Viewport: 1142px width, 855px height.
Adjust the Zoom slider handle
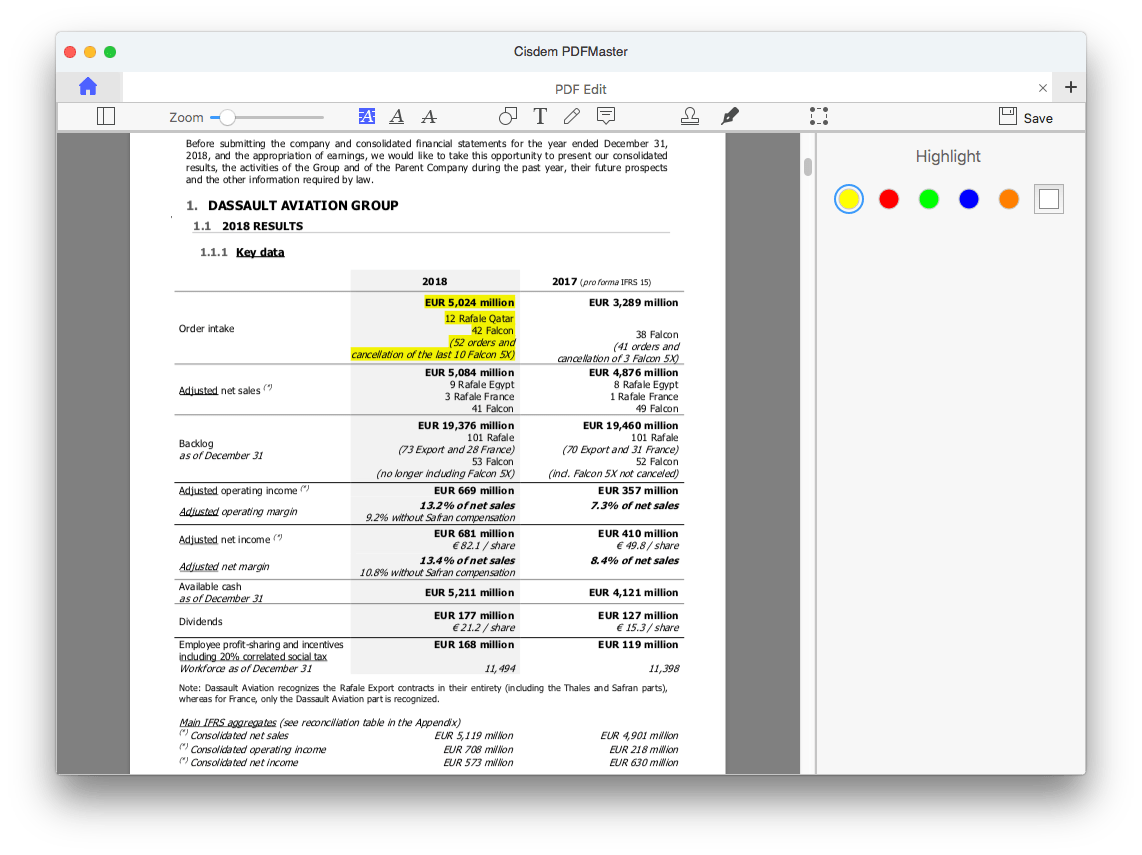[227, 117]
